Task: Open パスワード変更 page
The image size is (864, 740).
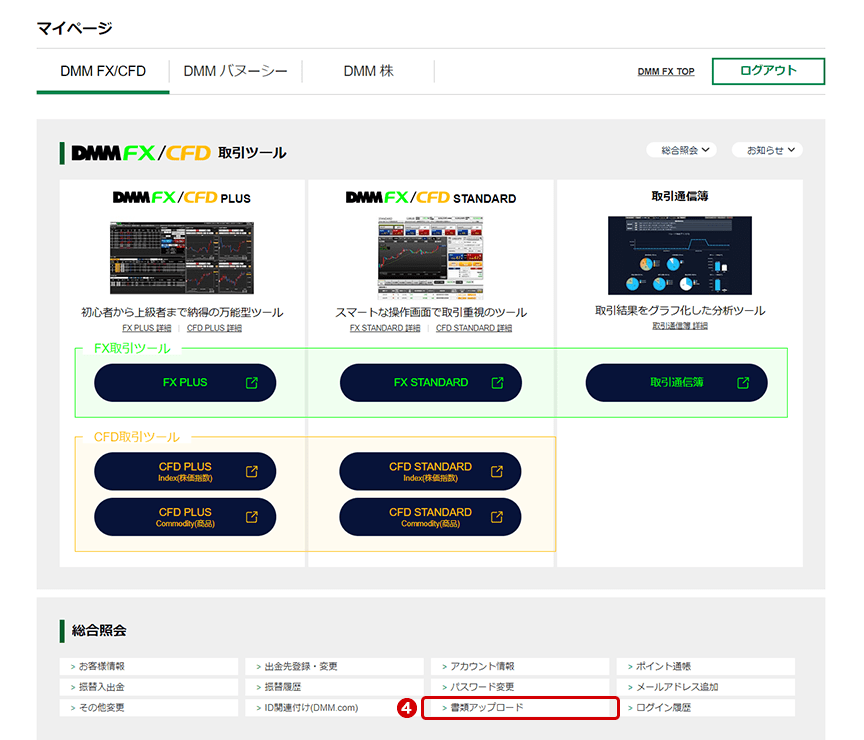Action: pos(520,687)
